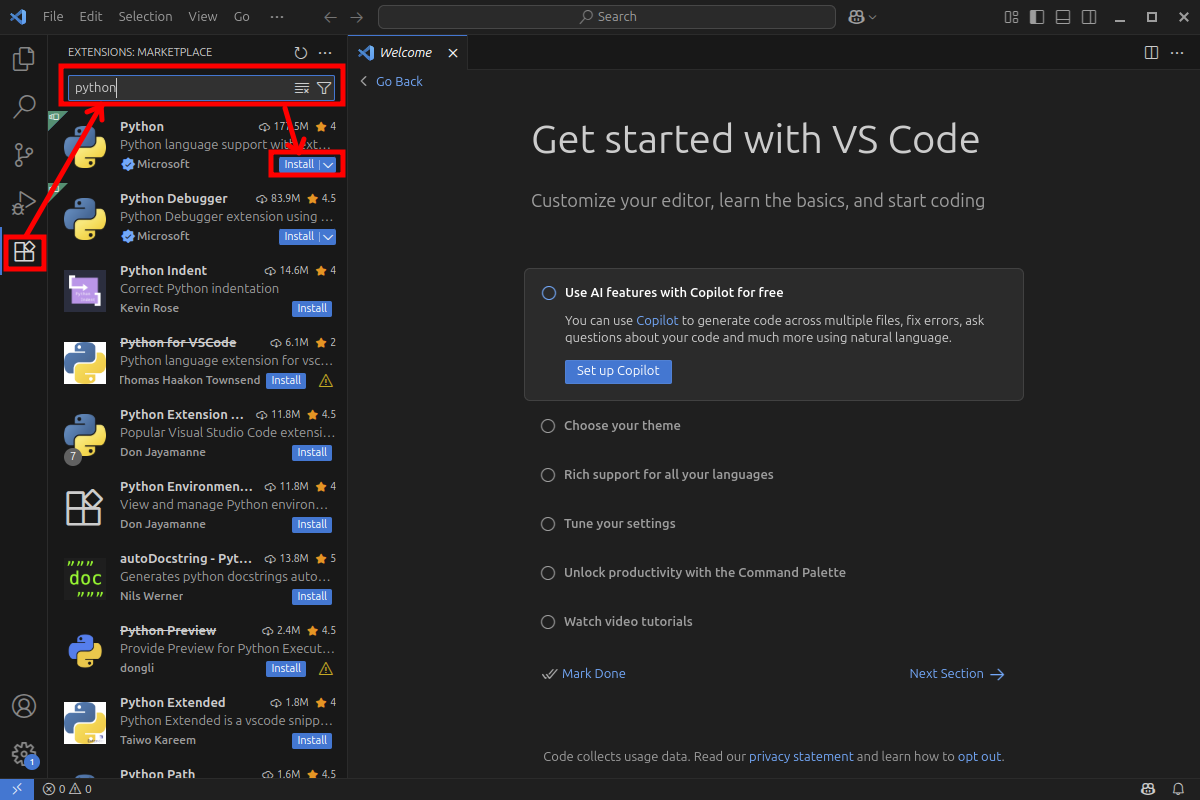Open Install dropdown arrow for Python Debugger
The width and height of the screenshot is (1200, 800).
[x=328, y=237]
